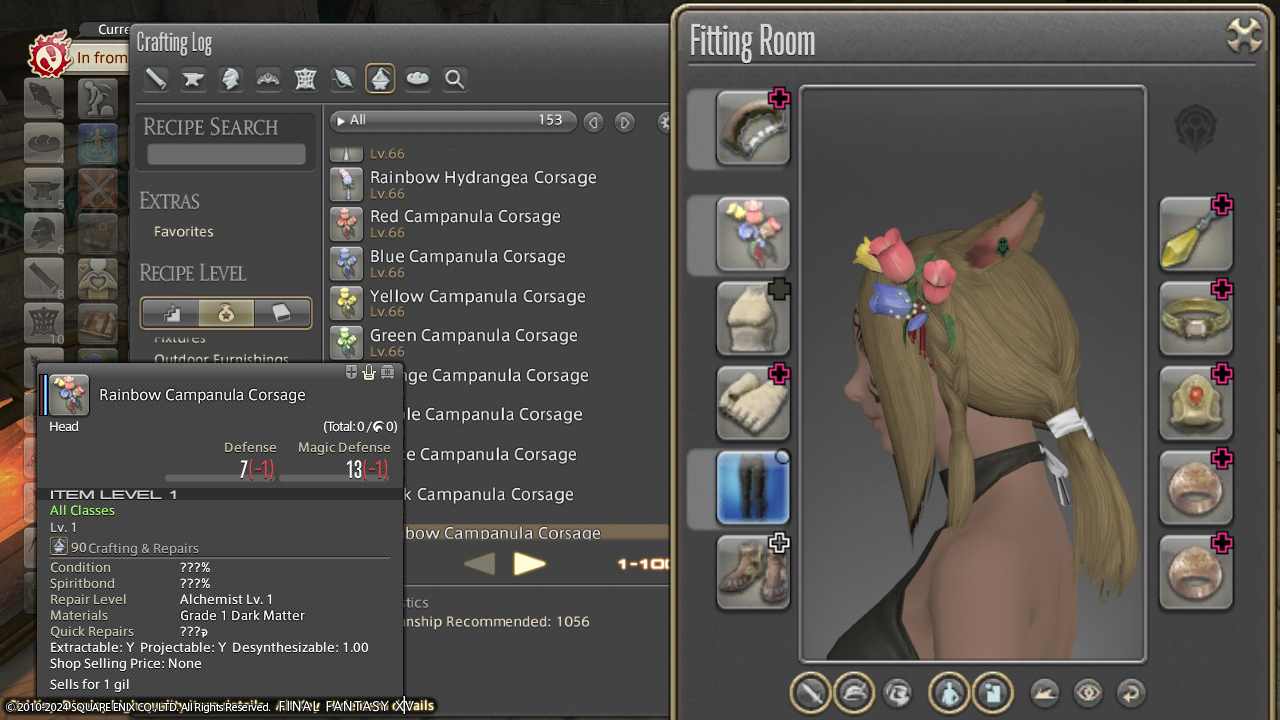Image resolution: width=1280 pixels, height=720 pixels.
Task: Select the Blacksmith anvil class icon
Action: [x=193, y=79]
